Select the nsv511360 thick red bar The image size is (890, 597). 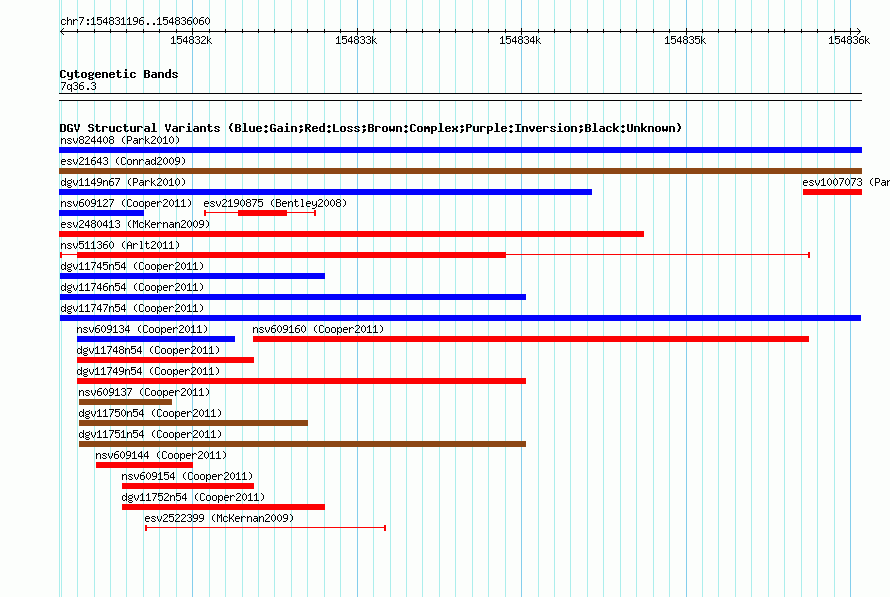291,255
